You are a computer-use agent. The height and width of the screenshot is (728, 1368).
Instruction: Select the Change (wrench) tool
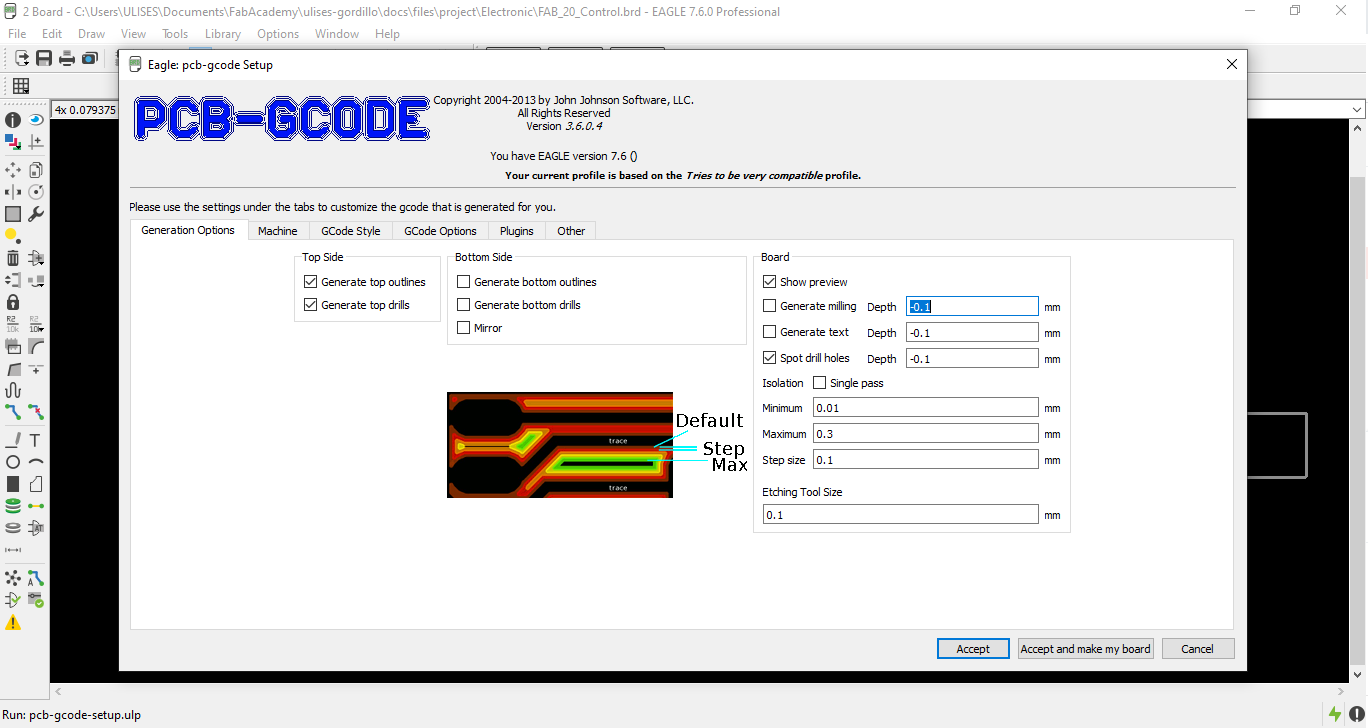[36, 214]
